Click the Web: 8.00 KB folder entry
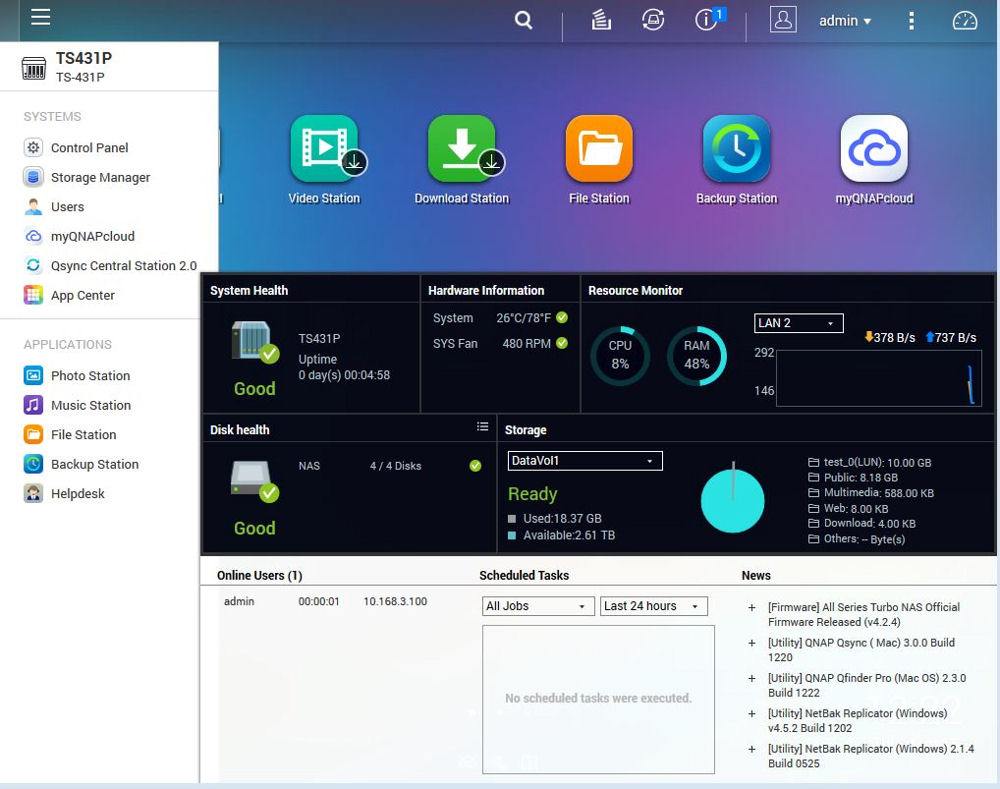The width and height of the screenshot is (1000, 789). (848, 508)
